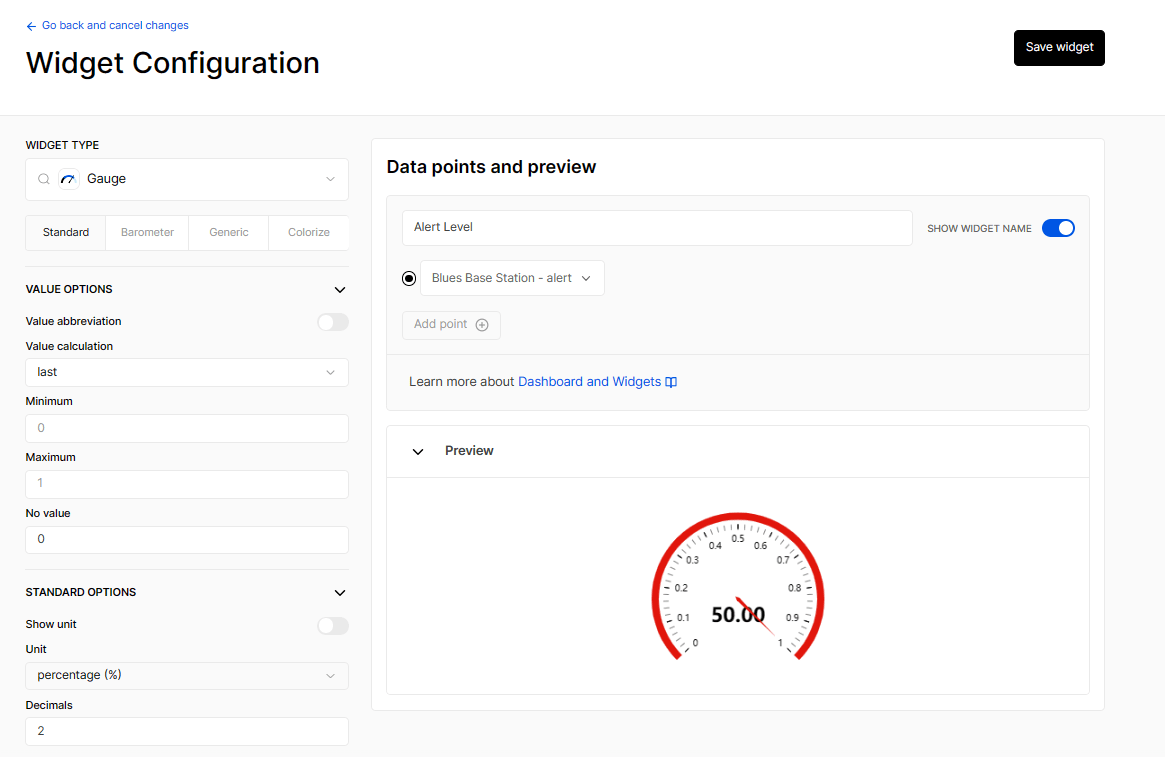Click the Gauge widget icon

tap(68, 179)
